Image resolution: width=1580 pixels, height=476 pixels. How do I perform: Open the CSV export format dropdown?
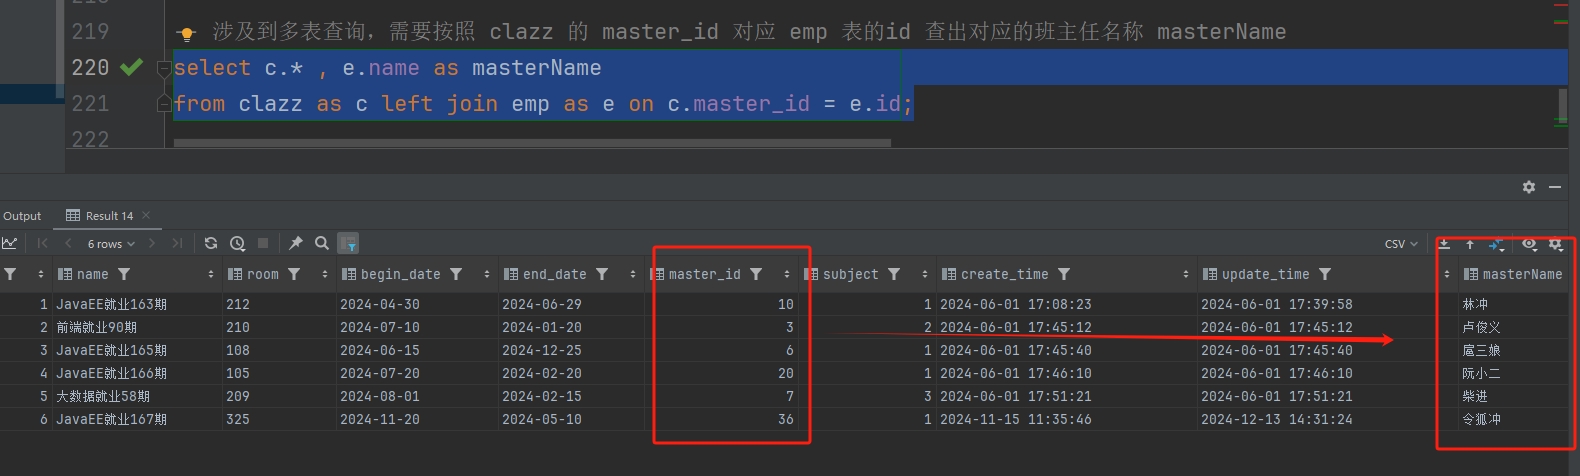1400,244
